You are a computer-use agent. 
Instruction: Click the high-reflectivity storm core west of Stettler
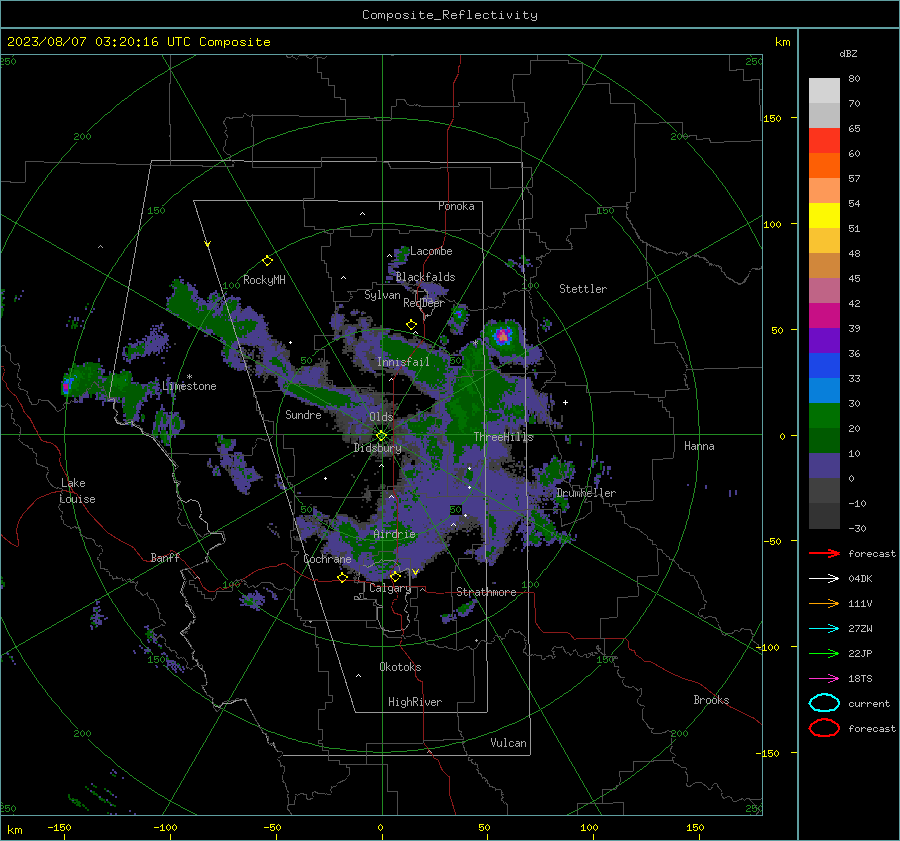point(503,336)
